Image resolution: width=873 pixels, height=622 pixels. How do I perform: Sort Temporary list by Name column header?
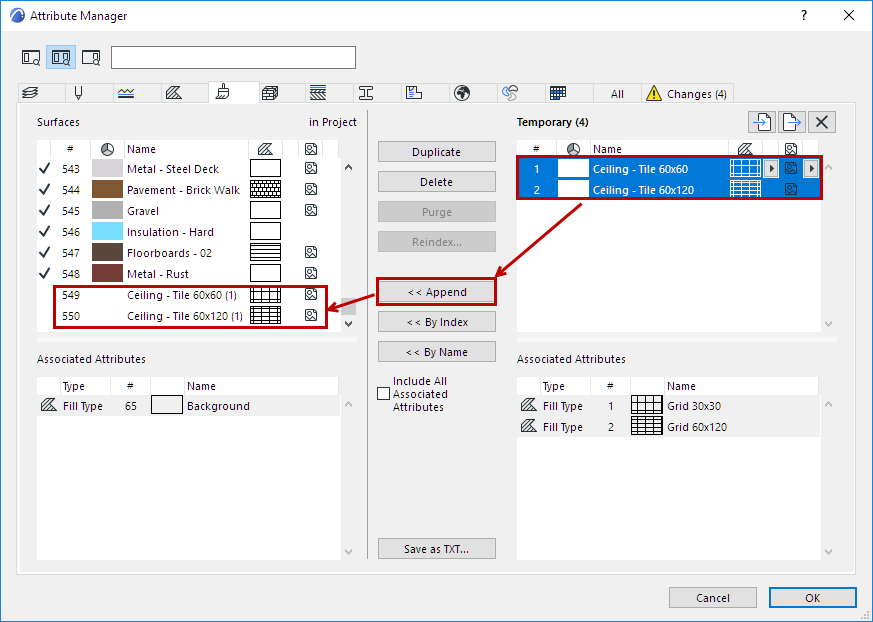[x=659, y=149]
